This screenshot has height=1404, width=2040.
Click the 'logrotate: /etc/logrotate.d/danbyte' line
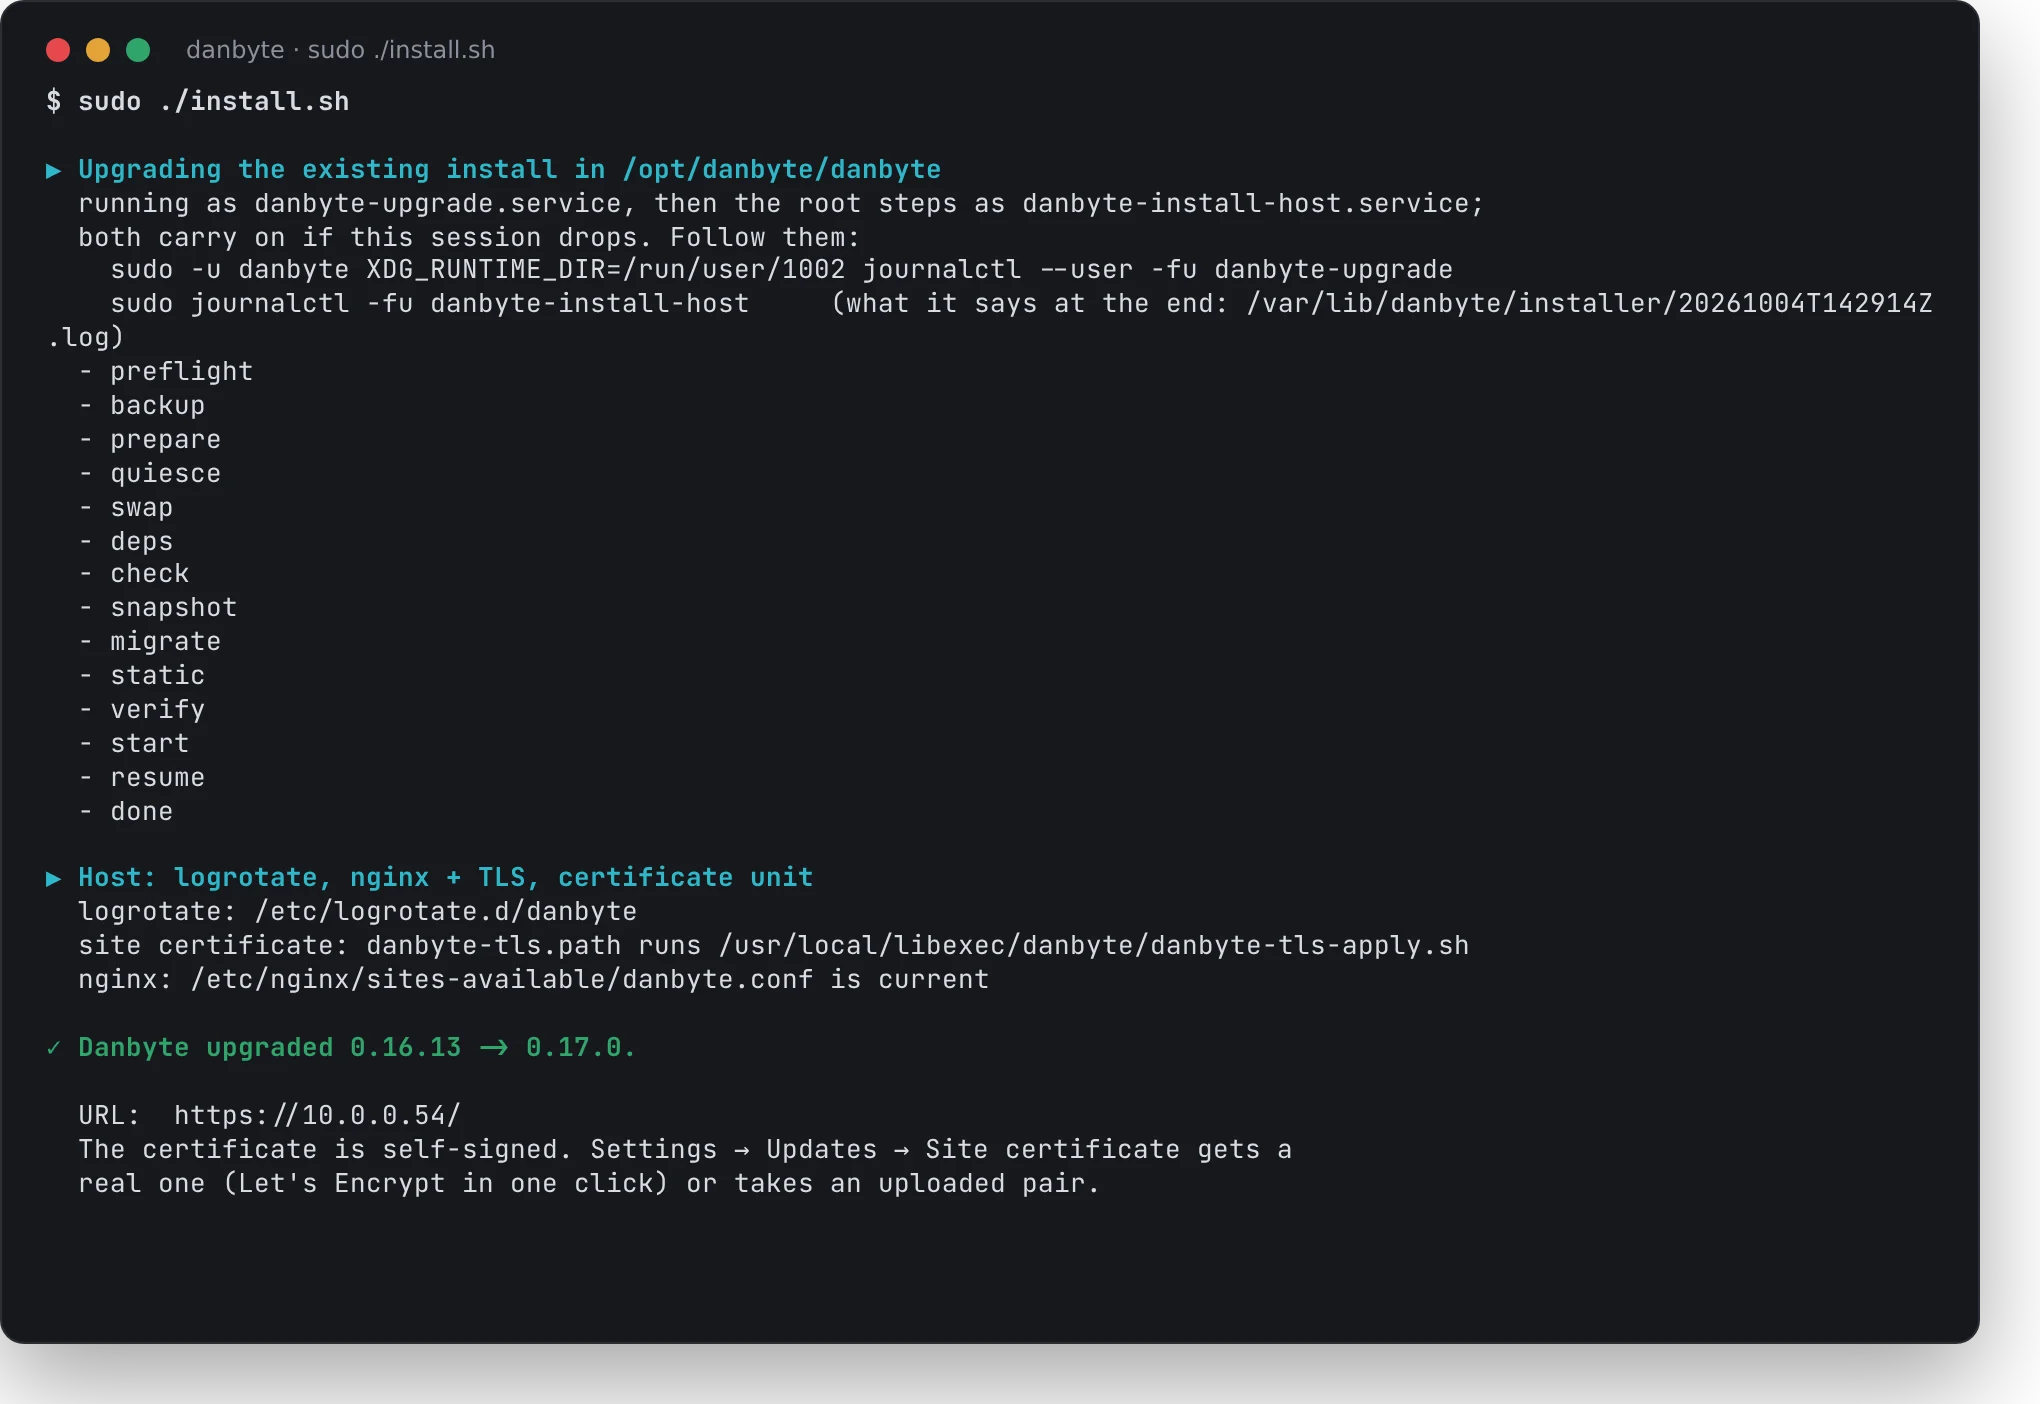(357, 912)
